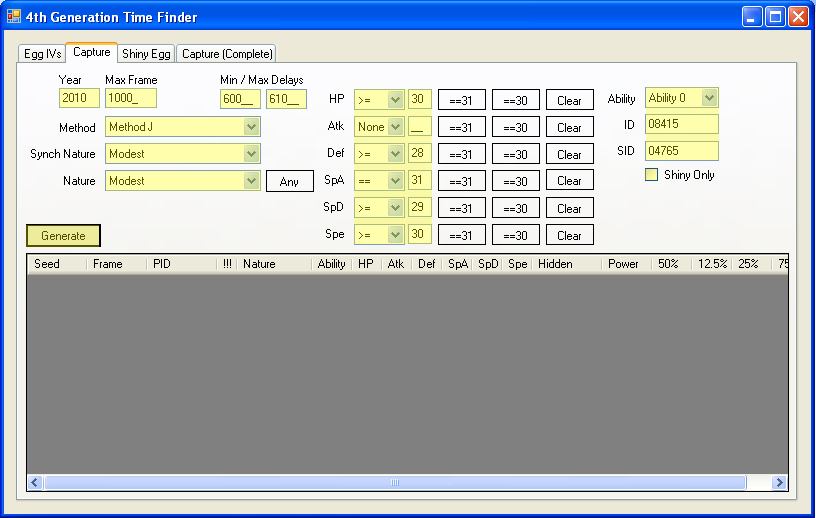Viewport: 816px width, 518px height.
Task: Focus the Year input field
Action: pos(79,98)
